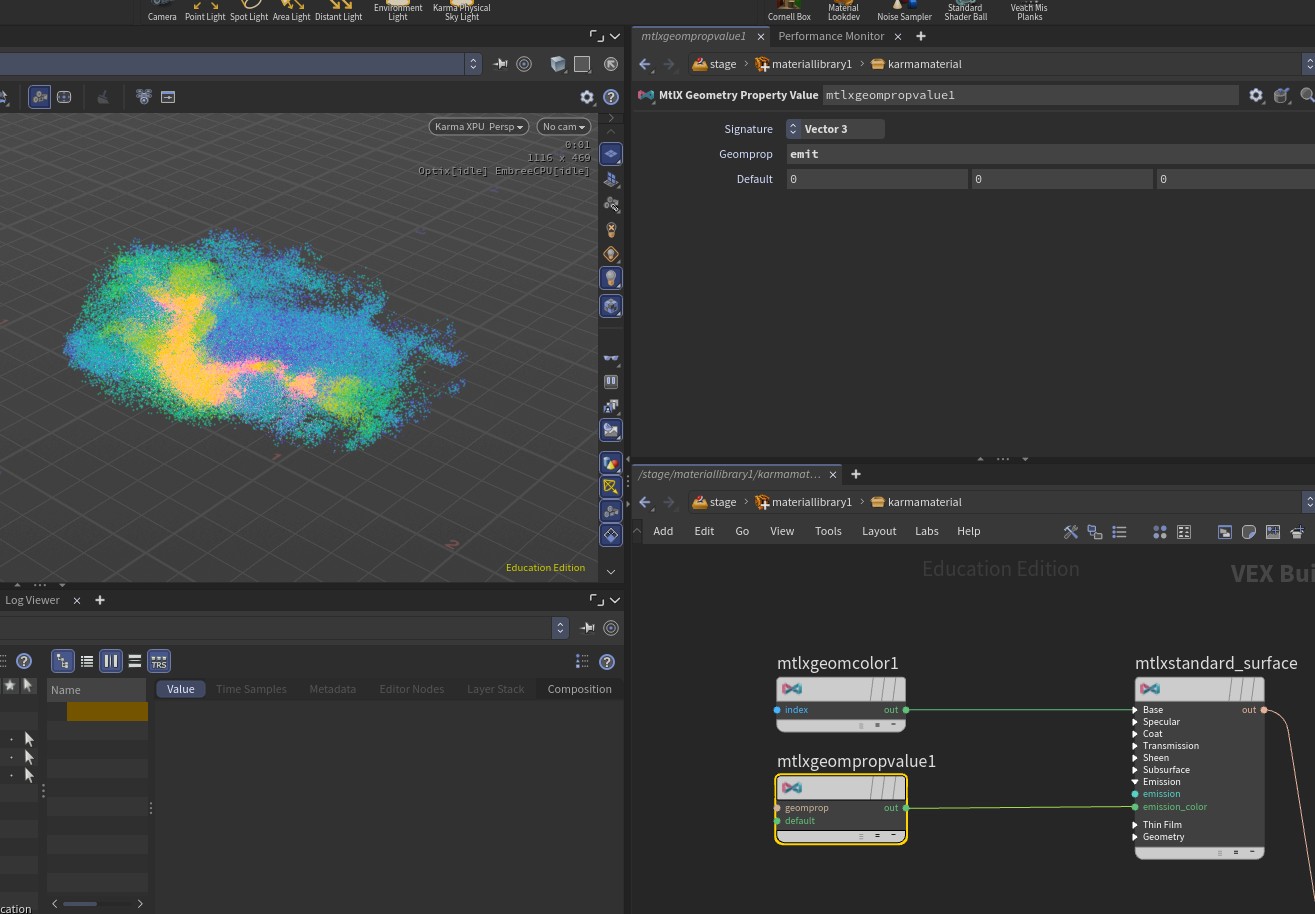Click the viewport help question mark icon

610,97
